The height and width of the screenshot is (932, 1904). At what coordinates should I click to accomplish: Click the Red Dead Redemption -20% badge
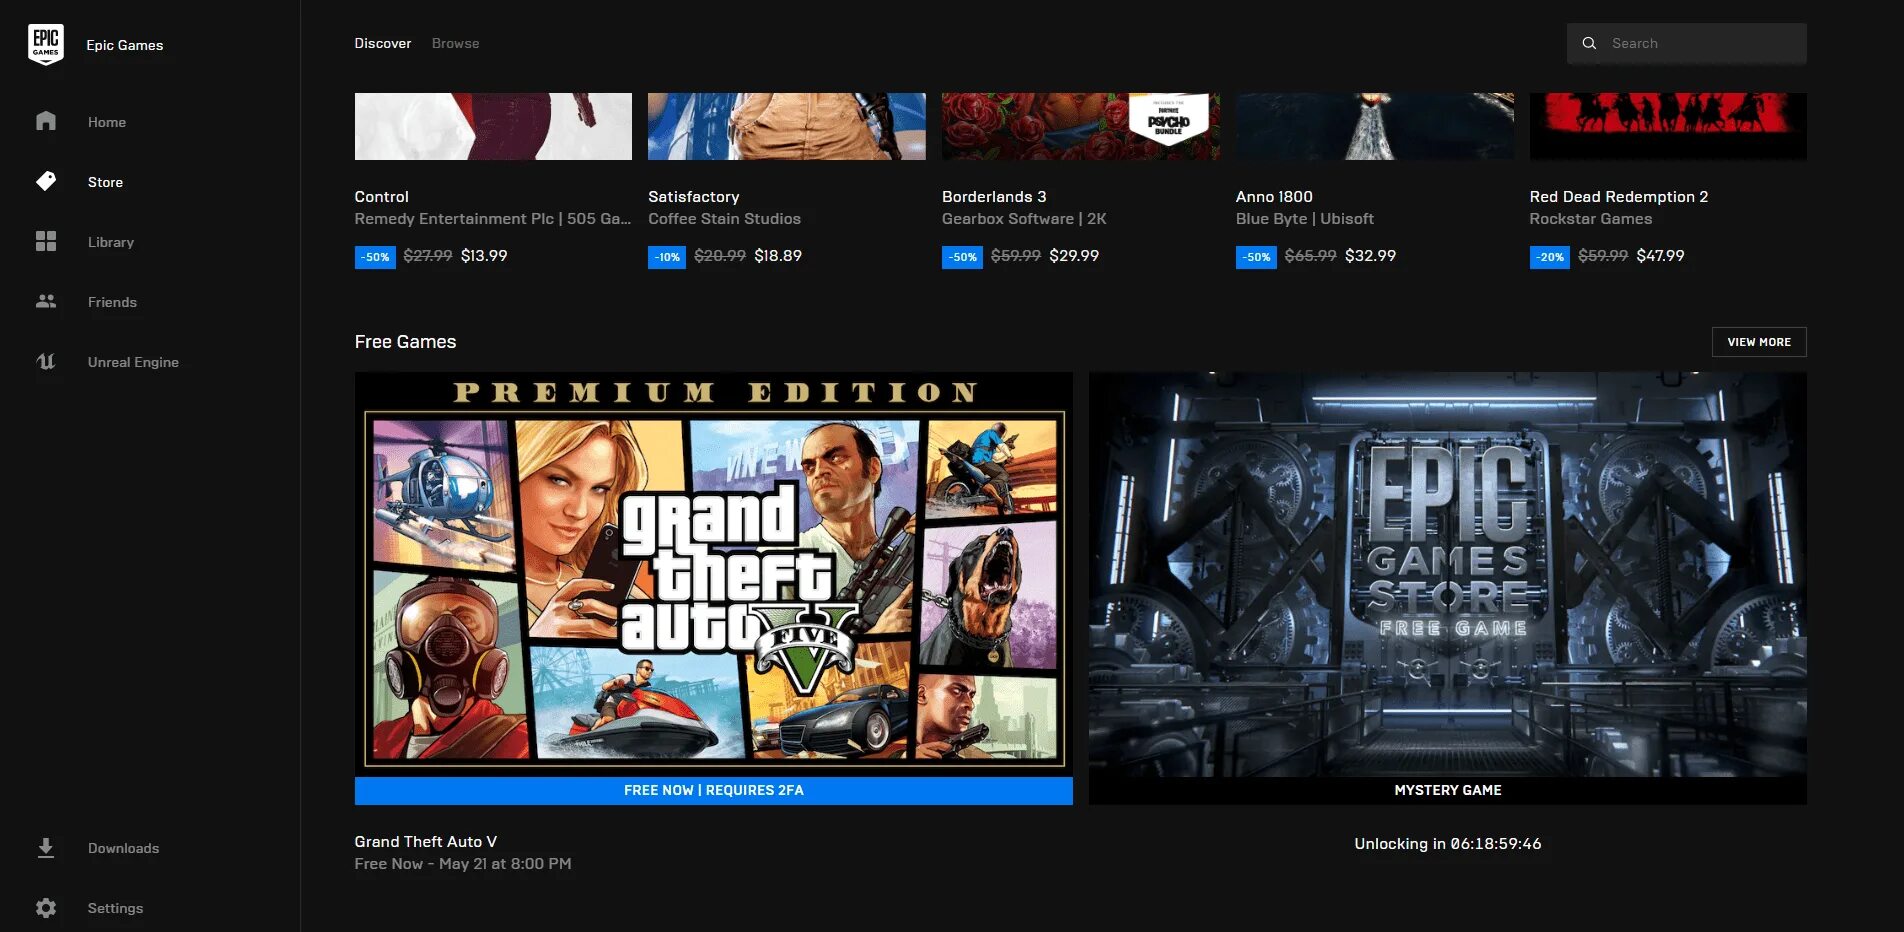(x=1550, y=257)
